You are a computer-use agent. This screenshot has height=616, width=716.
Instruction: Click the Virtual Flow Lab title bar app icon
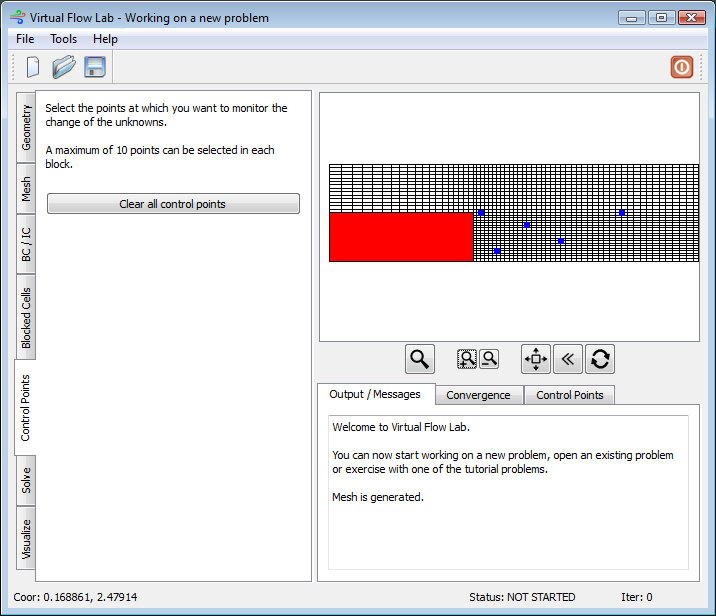pos(18,17)
